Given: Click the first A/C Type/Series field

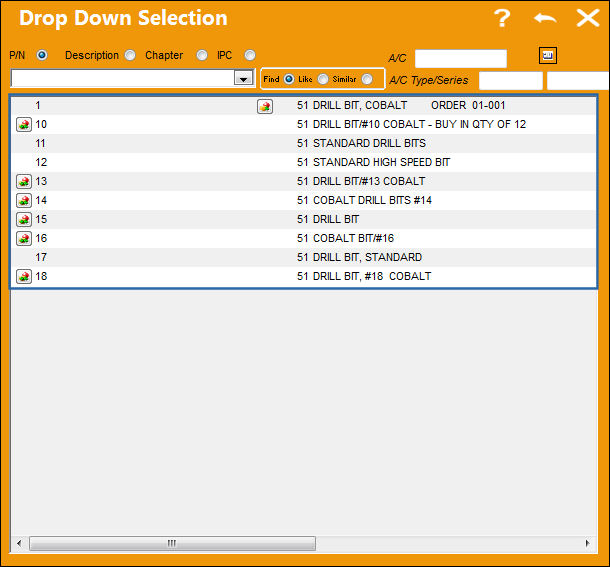Looking at the screenshot, I should 511,81.
